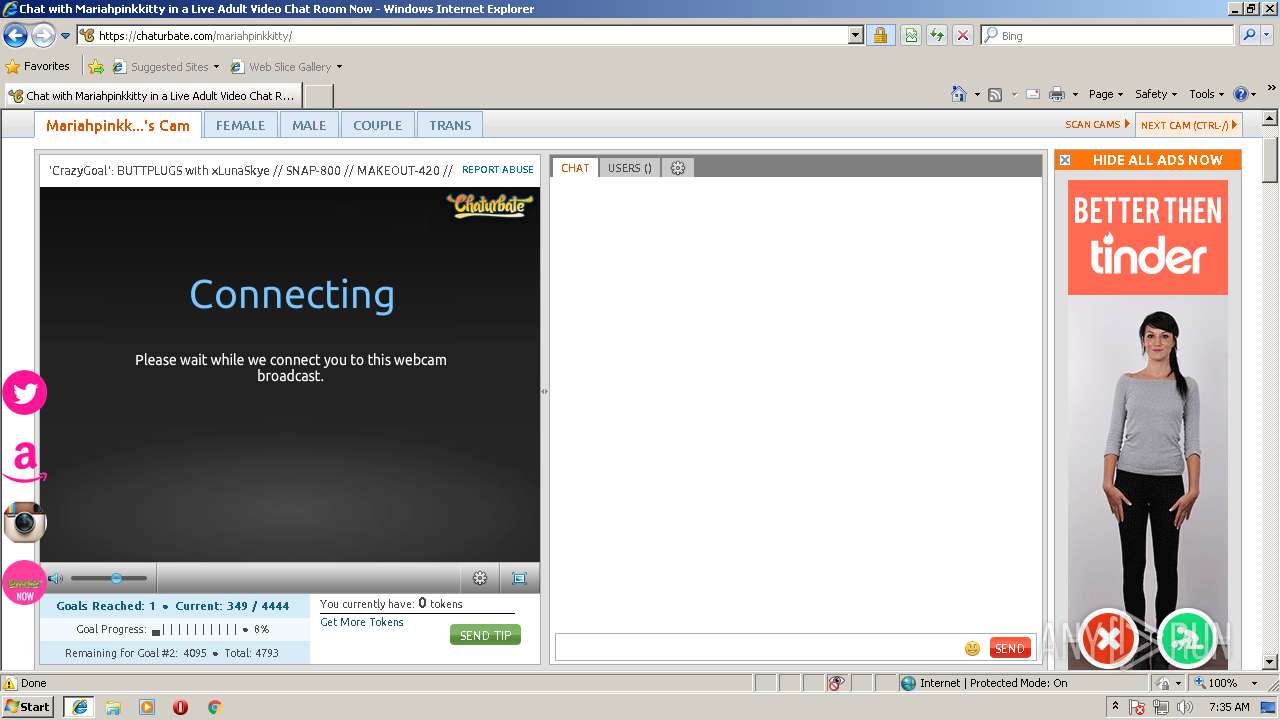This screenshot has width=1280, height=720.
Task: Click the red SEND chat button
Action: point(1010,648)
